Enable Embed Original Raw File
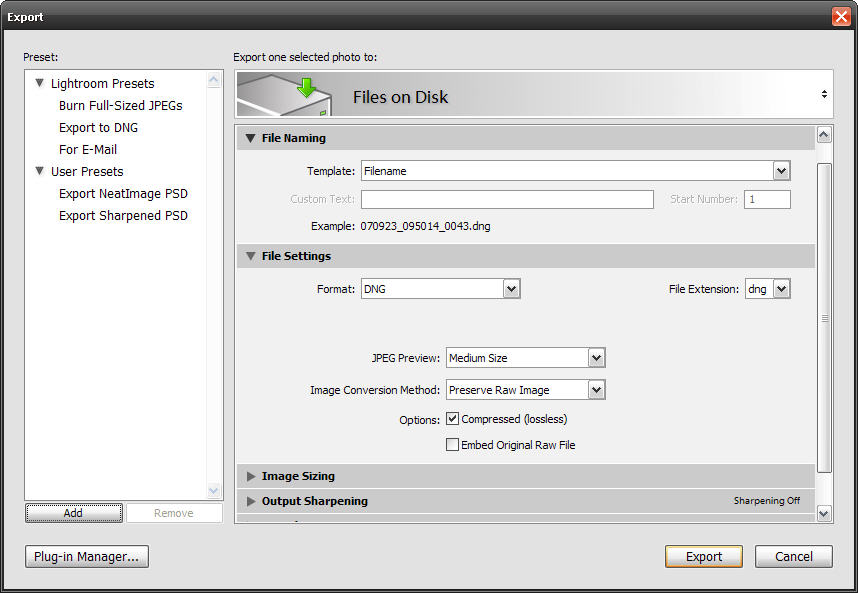Image resolution: width=858 pixels, height=593 pixels. point(452,445)
